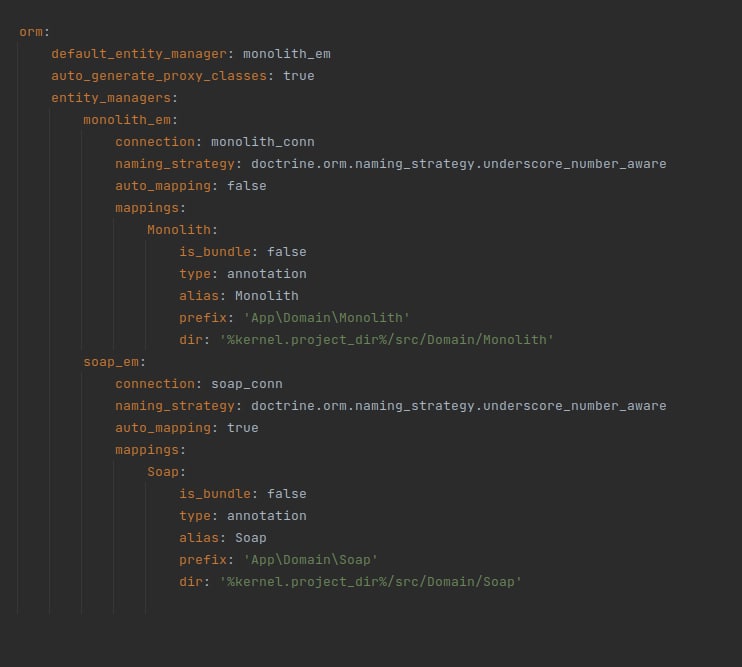Click 'annotation' type value under Soap mapping
The image size is (742, 667).
click(267, 516)
